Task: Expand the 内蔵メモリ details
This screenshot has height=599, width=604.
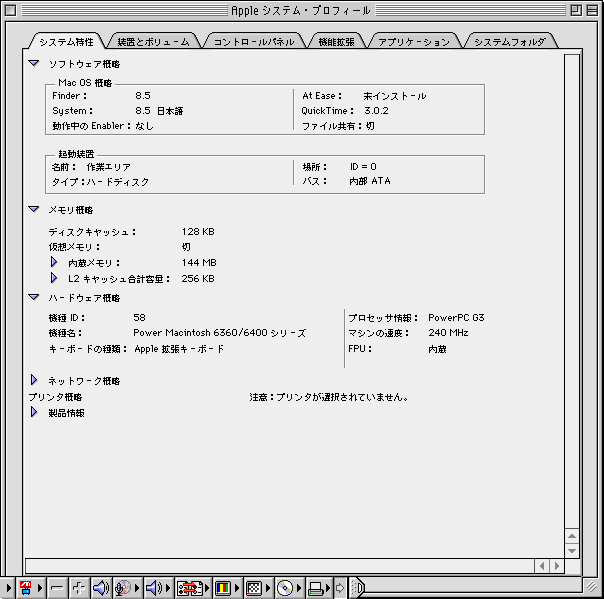Action: pos(54,262)
